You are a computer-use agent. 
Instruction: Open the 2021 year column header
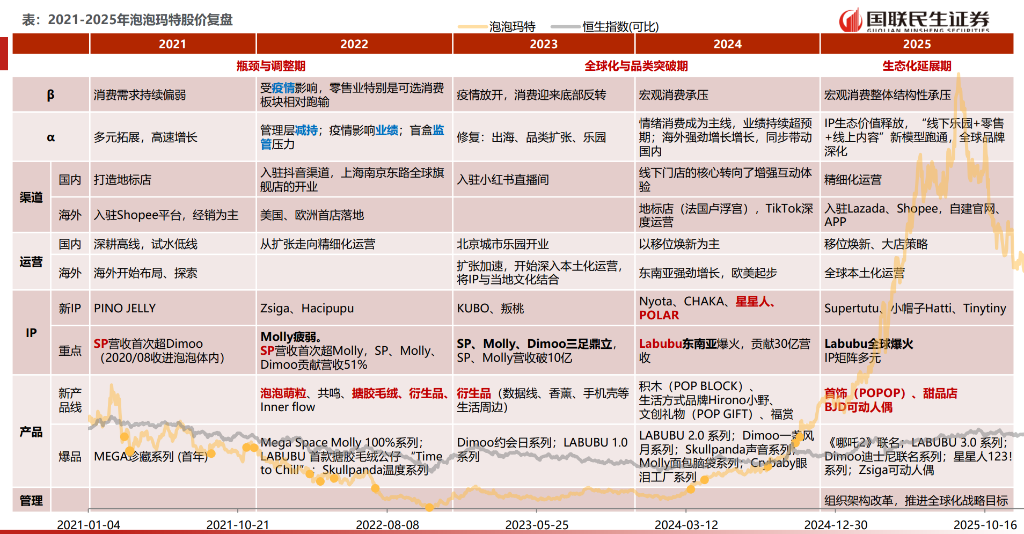pyautogui.click(x=172, y=44)
